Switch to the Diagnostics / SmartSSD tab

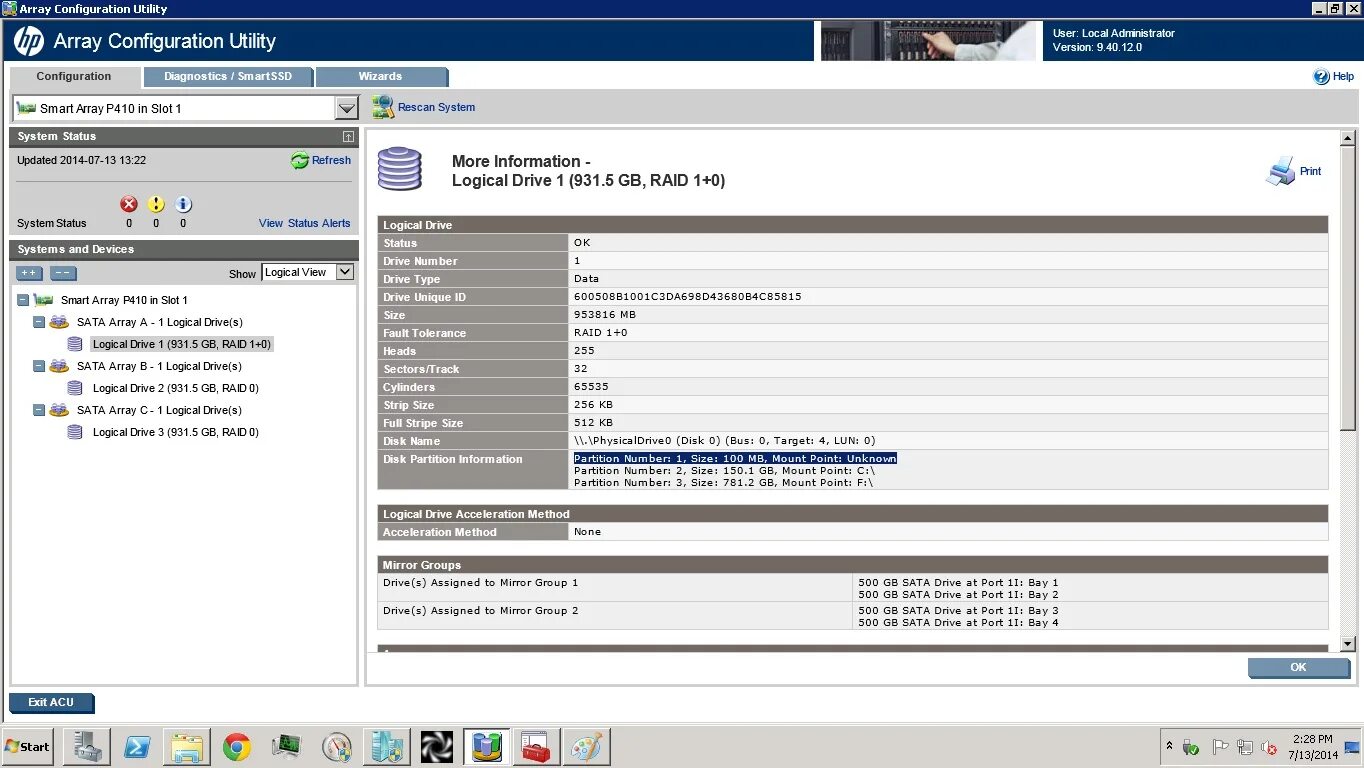point(228,76)
